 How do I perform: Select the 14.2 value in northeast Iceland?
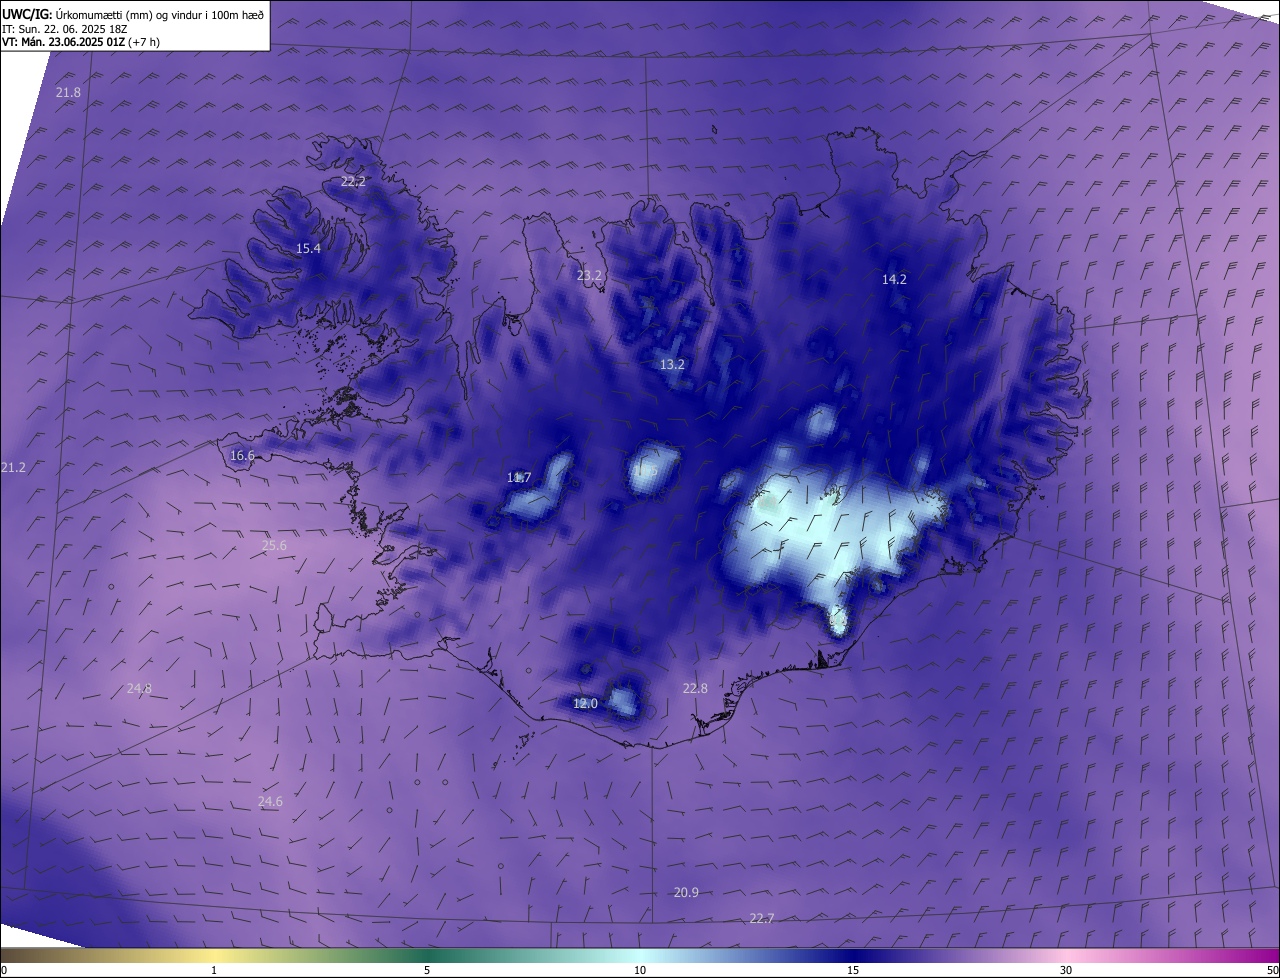(894, 280)
